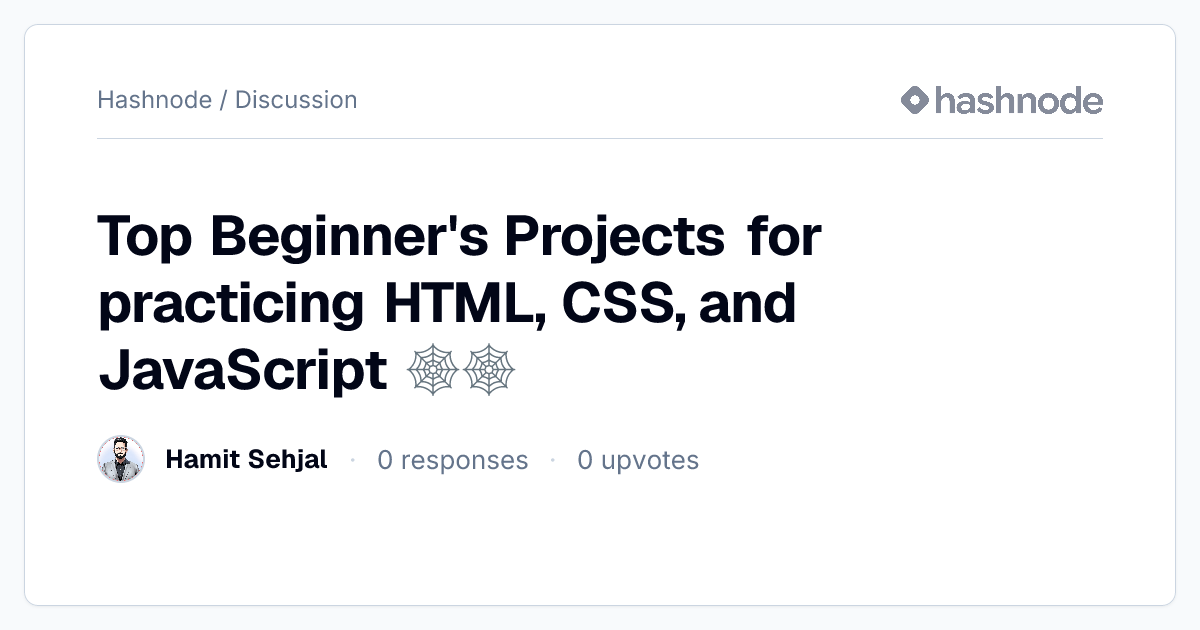Click the second spider web emoji
The height and width of the screenshot is (630, 1200).
click(490, 372)
